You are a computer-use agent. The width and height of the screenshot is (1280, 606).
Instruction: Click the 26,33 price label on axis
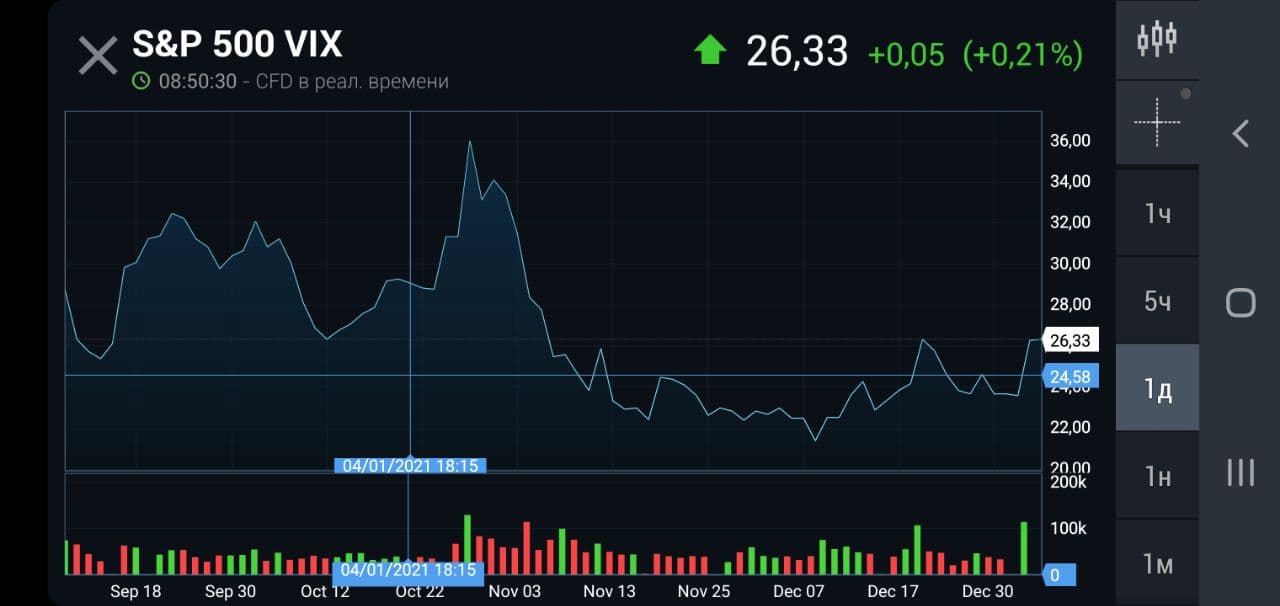pyautogui.click(x=1070, y=340)
